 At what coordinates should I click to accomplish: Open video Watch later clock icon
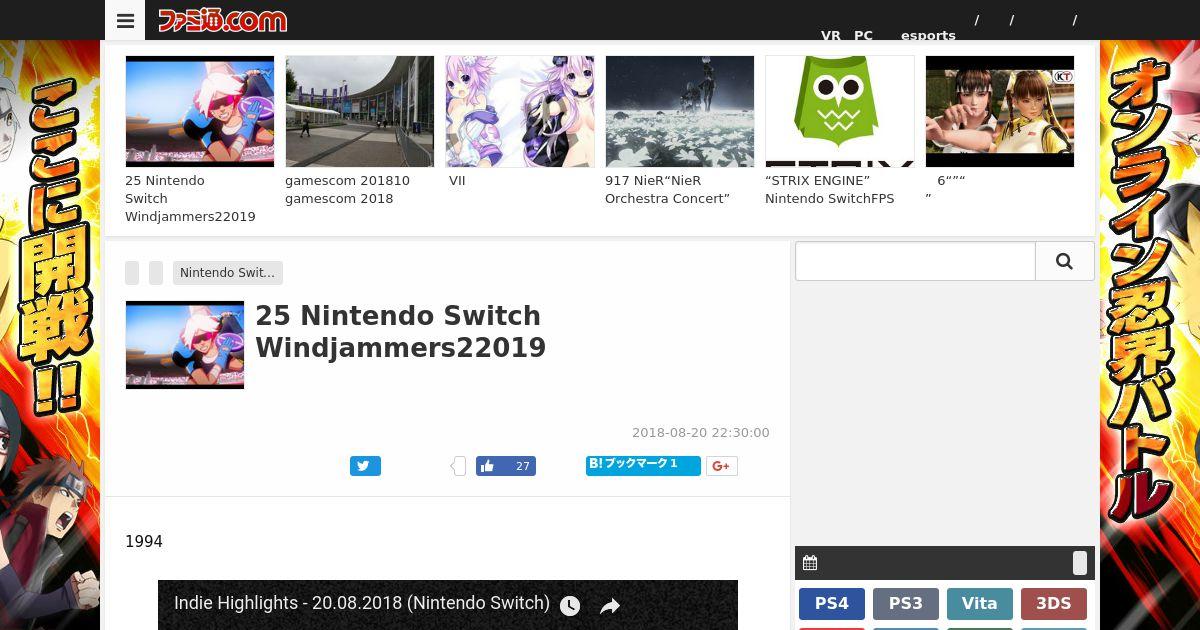[570, 605]
